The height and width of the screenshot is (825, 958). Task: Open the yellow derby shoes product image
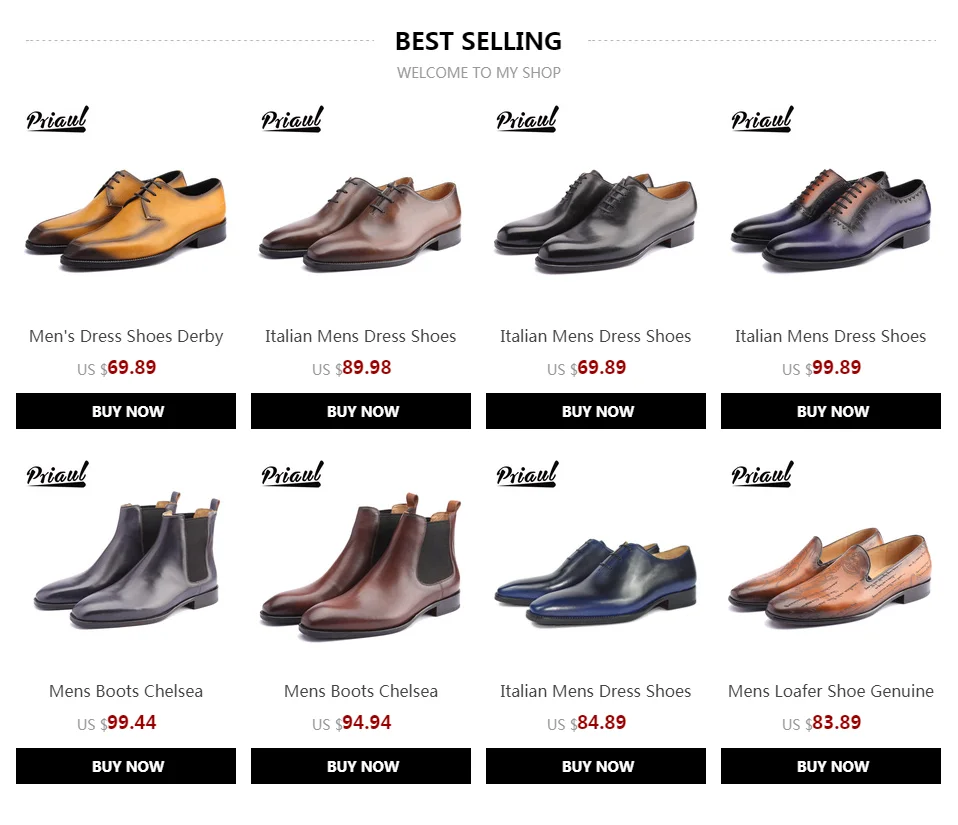pos(126,221)
